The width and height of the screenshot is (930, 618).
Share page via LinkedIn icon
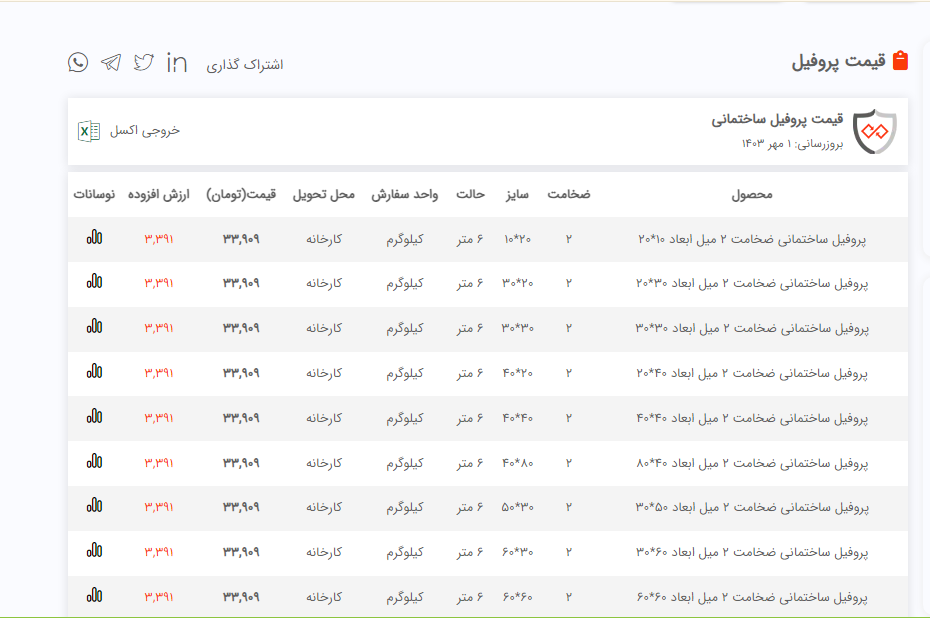[x=177, y=62]
